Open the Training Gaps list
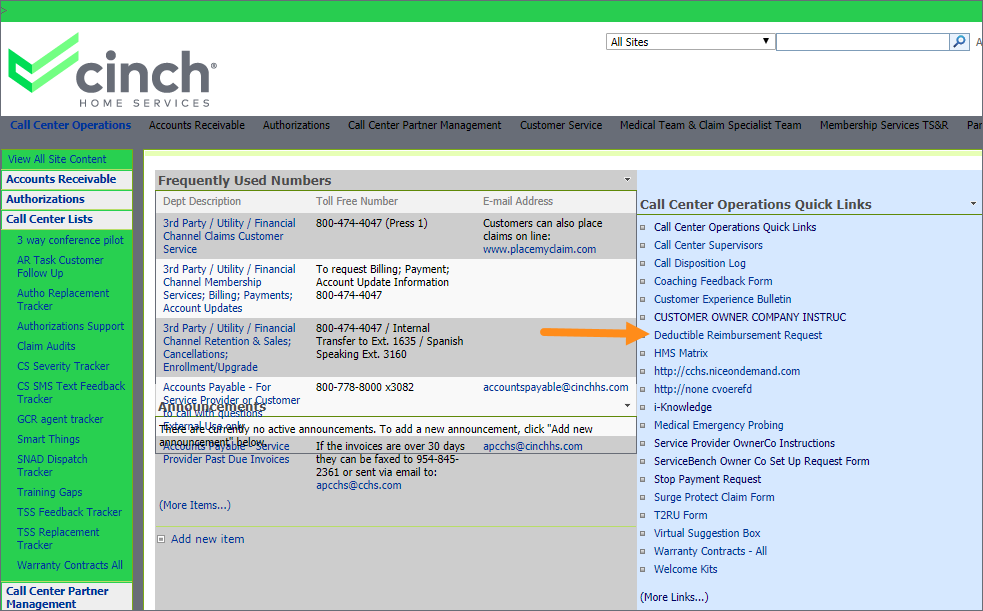The width and height of the screenshot is (983, 611). 50,492
